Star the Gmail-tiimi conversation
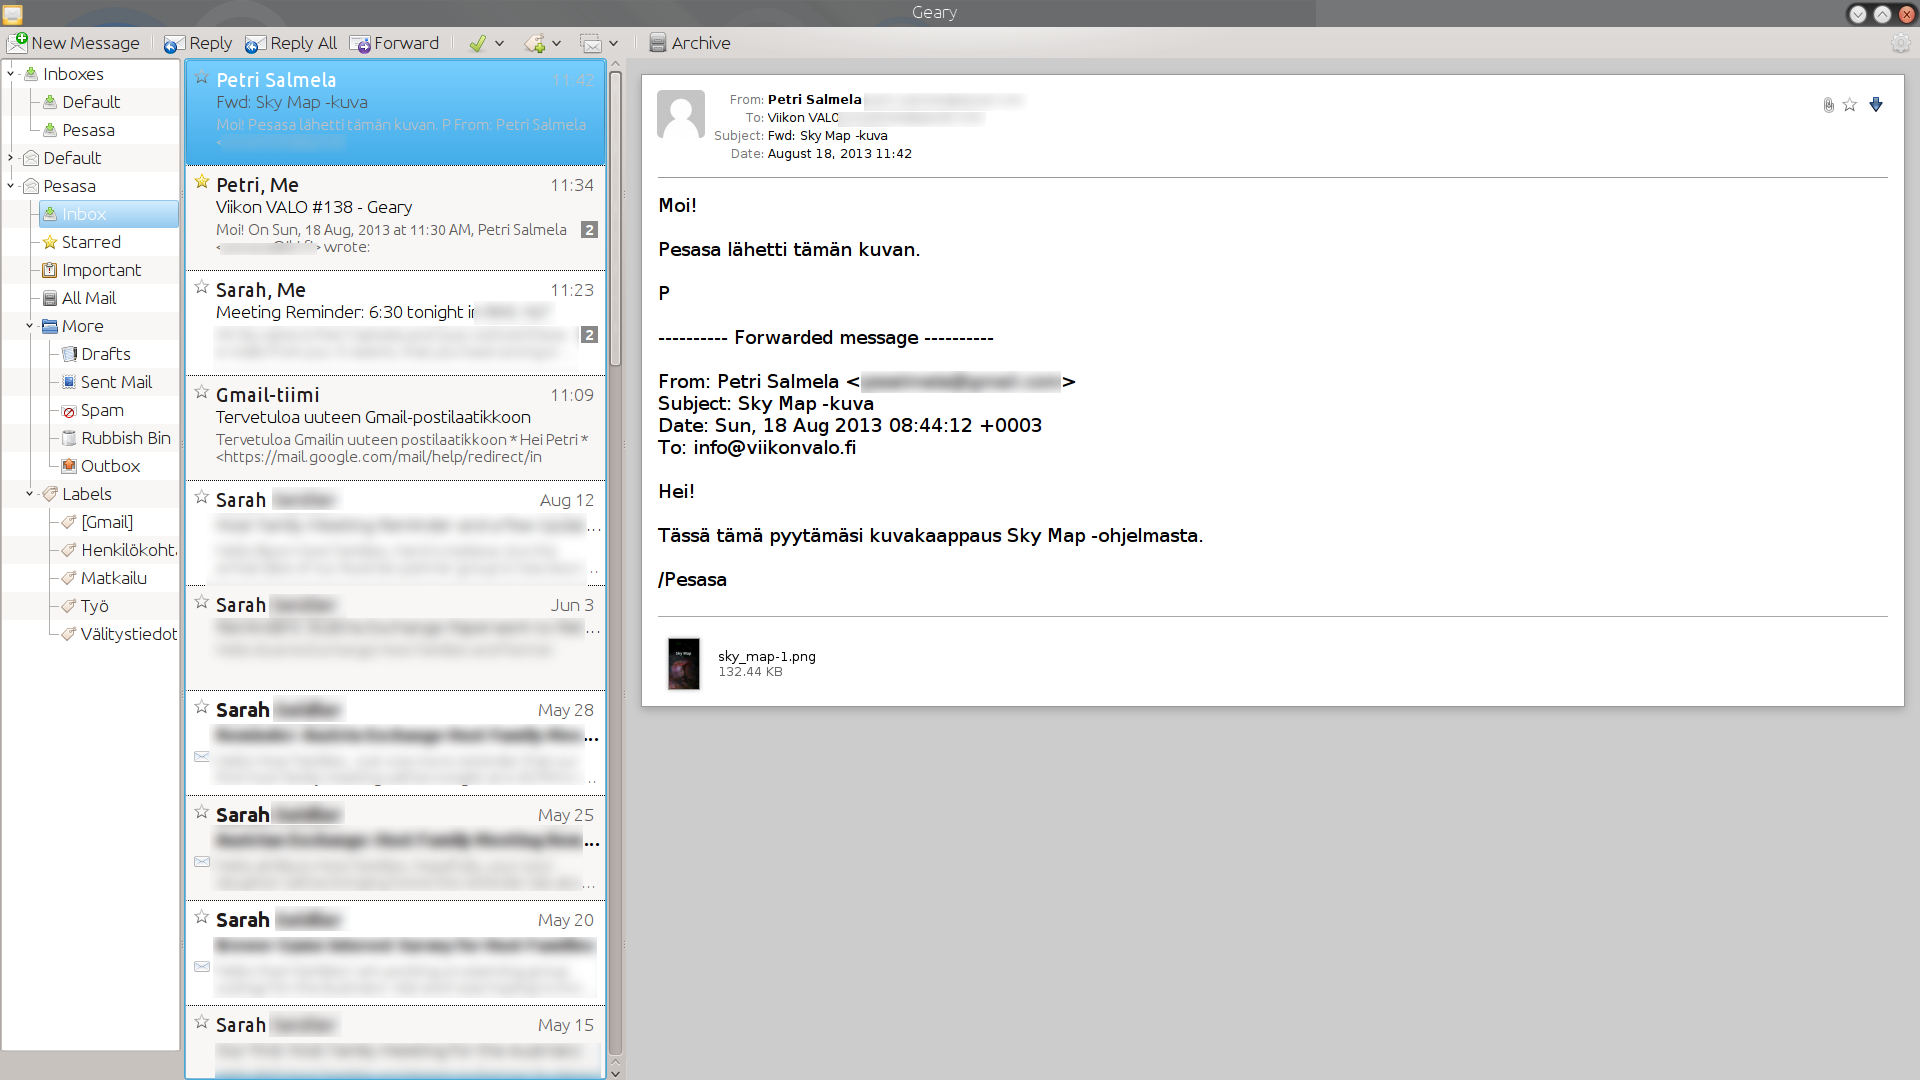This screenshot has height=1080, width=1920. (x=202, y=392)
